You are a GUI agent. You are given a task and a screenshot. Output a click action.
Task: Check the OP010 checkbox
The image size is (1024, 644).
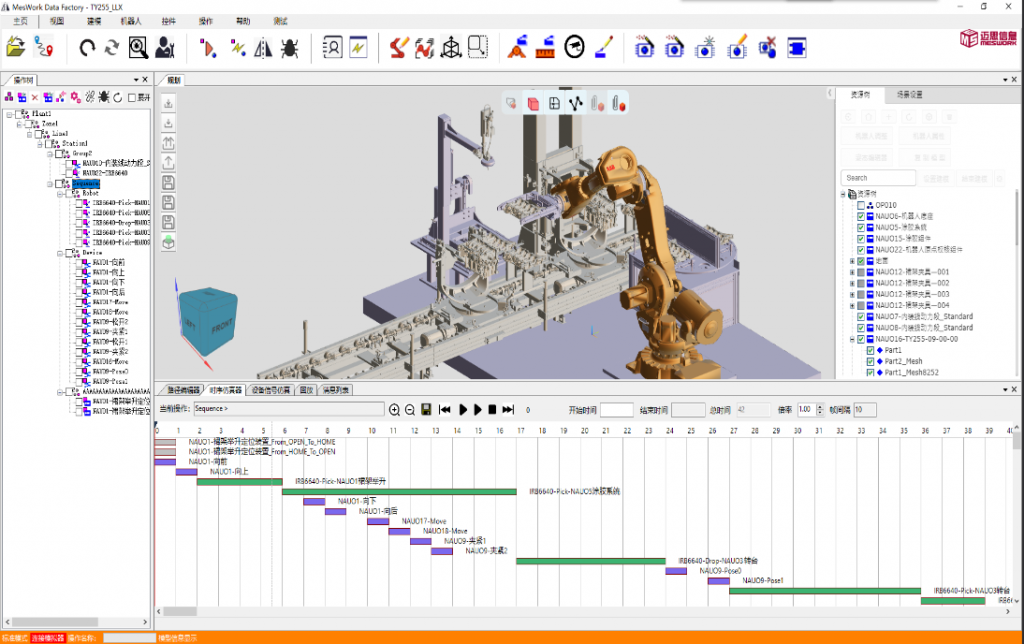(861, 205)
